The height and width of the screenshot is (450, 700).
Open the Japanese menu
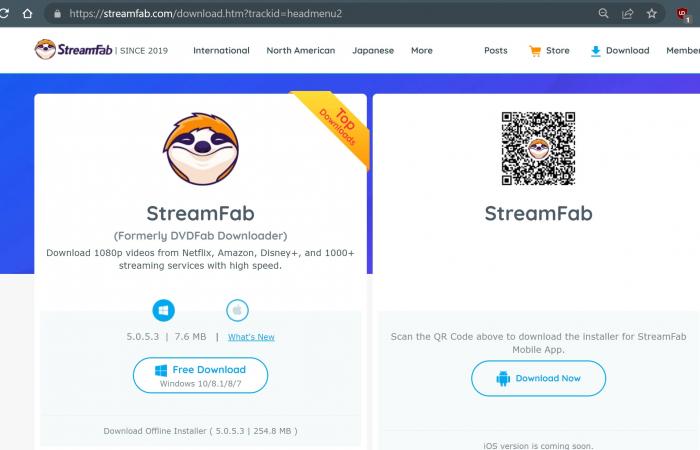pyautogui.click(x=373, y=50)
